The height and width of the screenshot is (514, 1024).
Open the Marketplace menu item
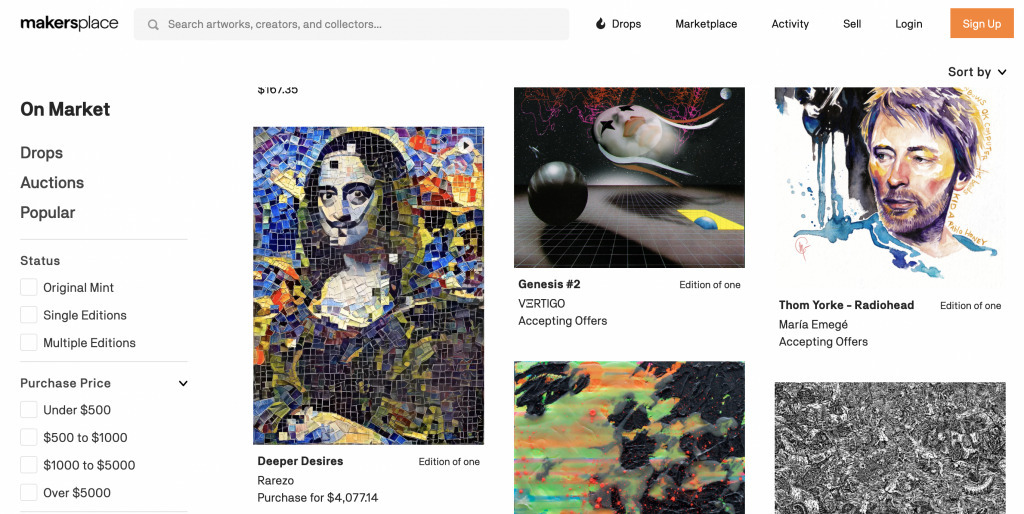click(x=706, y=24)
